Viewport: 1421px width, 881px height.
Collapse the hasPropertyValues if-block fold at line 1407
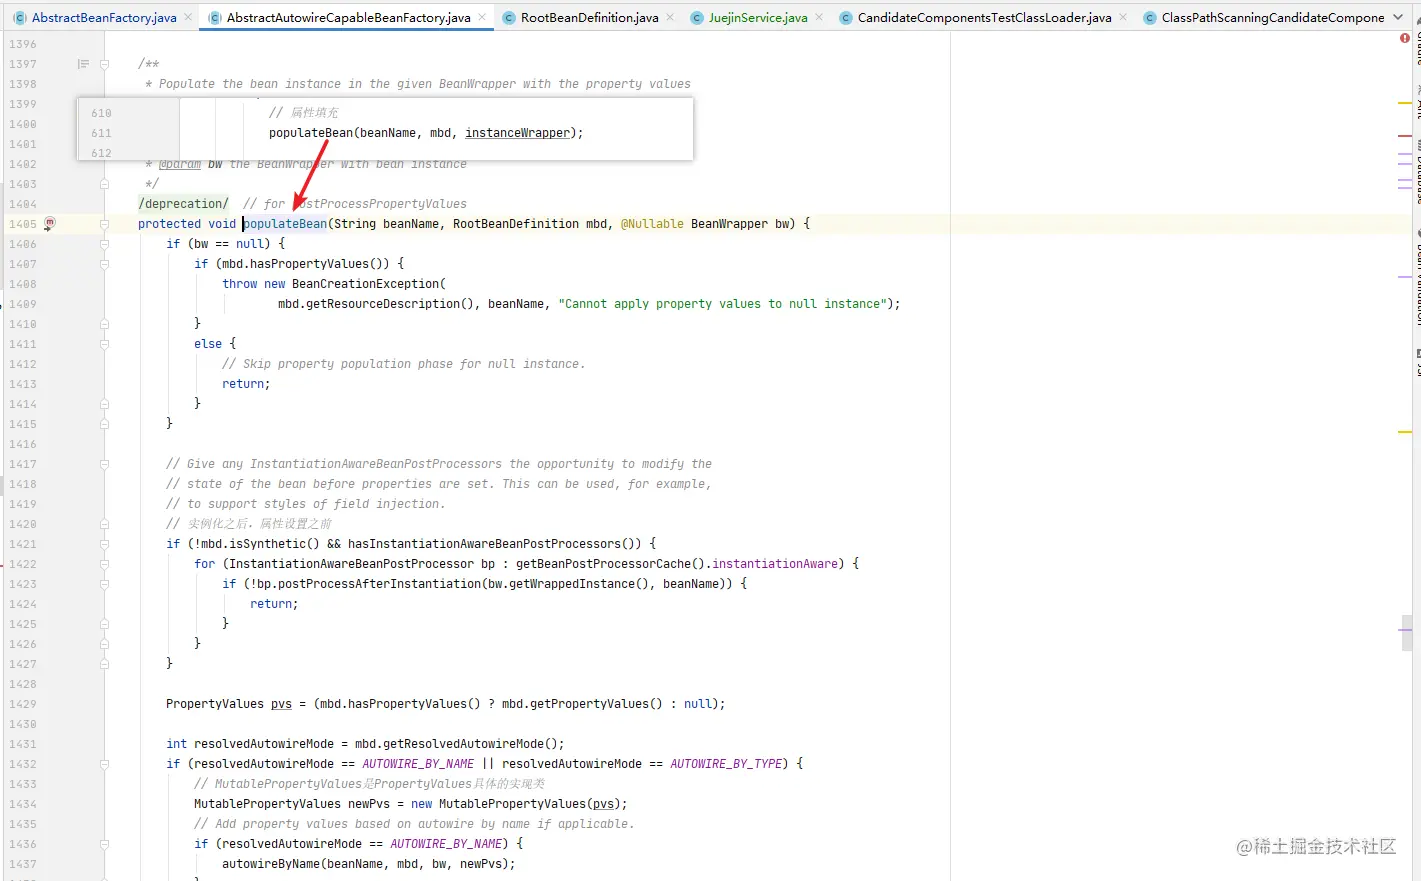tap(104, 264)
